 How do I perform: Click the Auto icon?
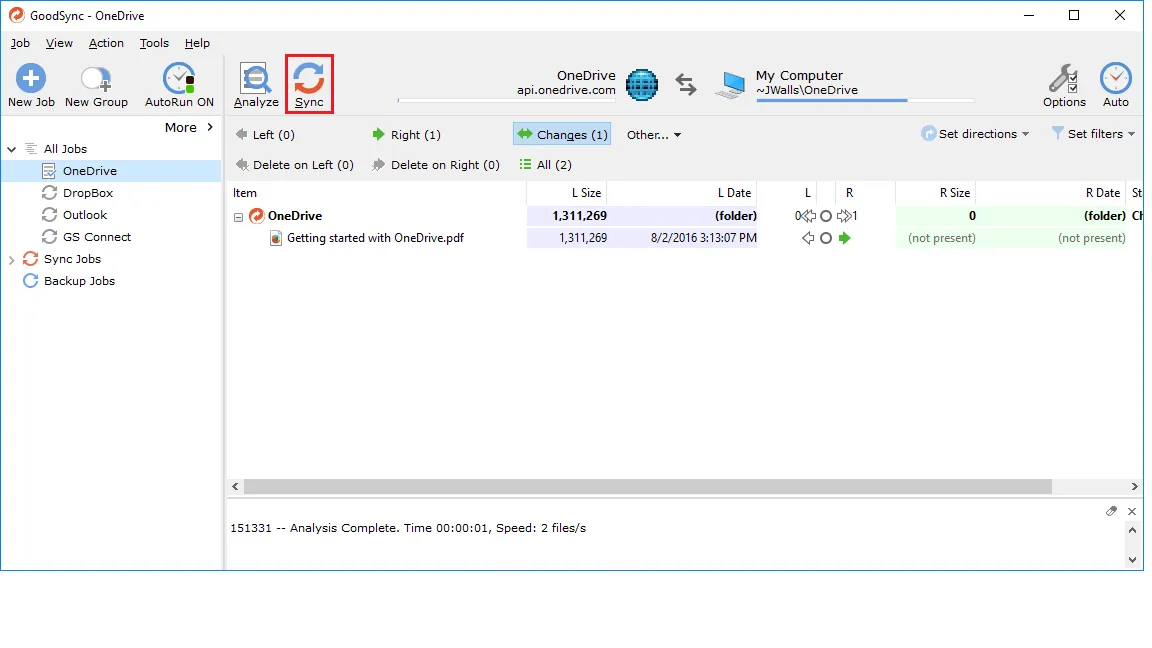1116,84
